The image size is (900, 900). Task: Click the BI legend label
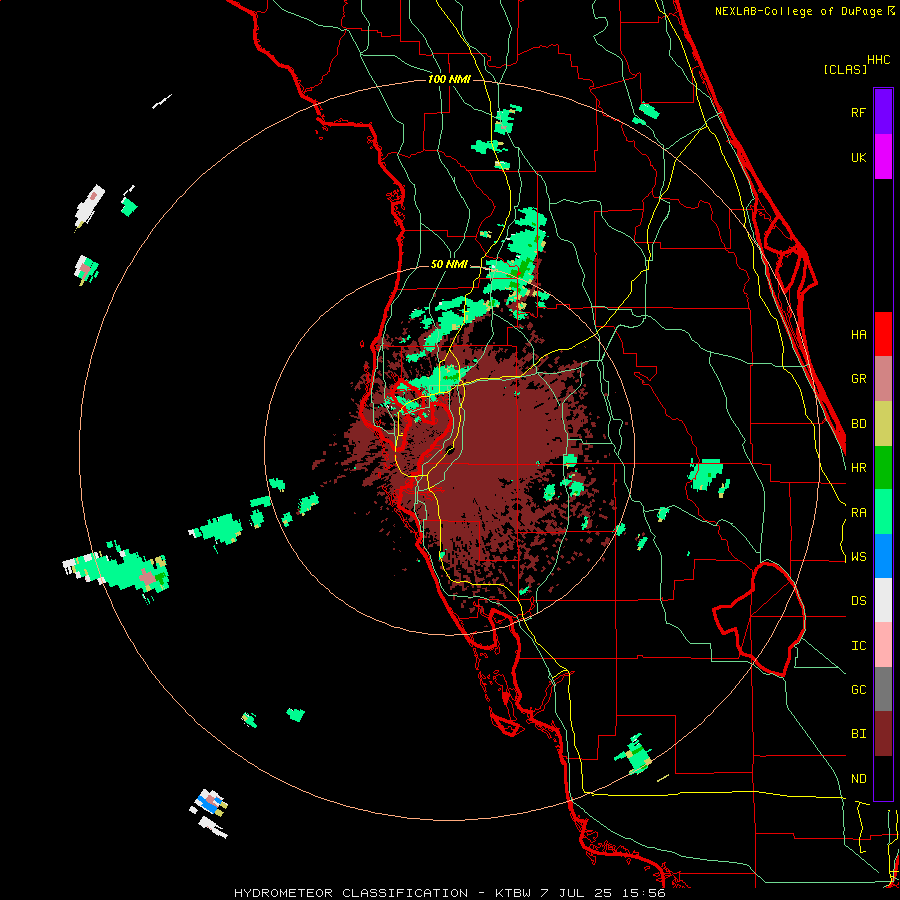(858, 734)
